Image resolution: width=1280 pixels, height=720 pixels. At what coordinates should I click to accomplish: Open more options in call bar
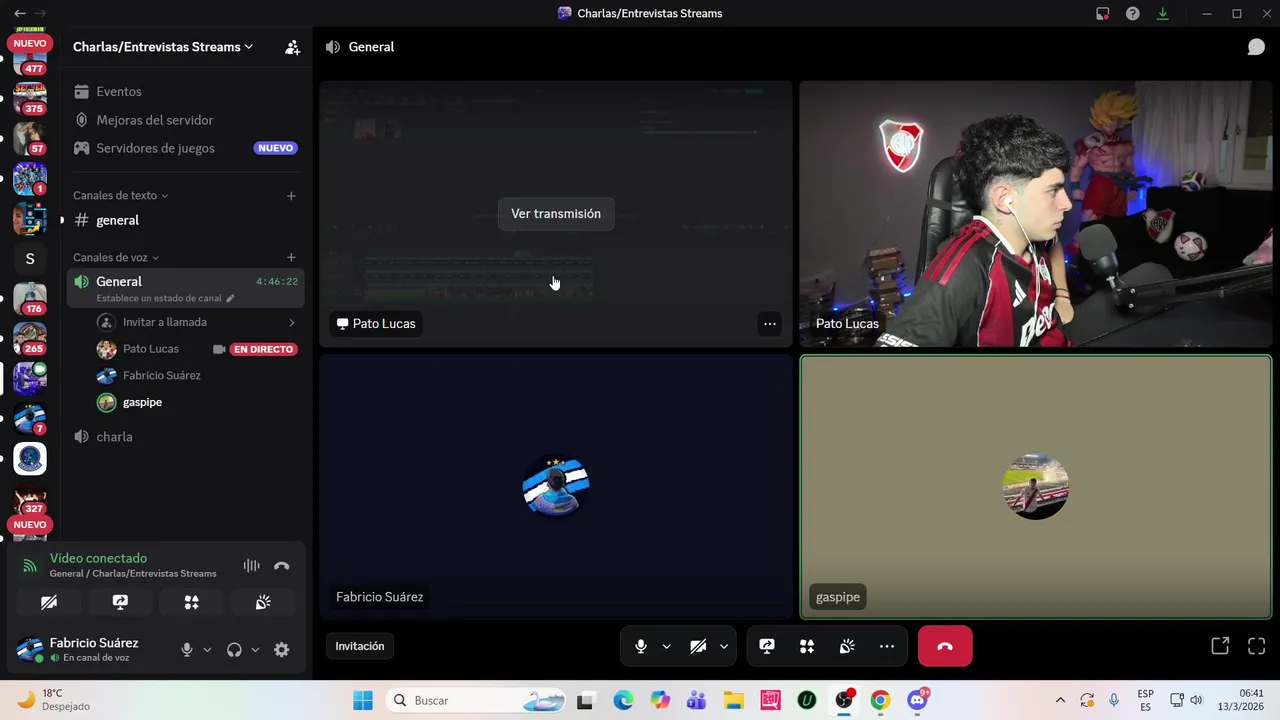point(887,646)
